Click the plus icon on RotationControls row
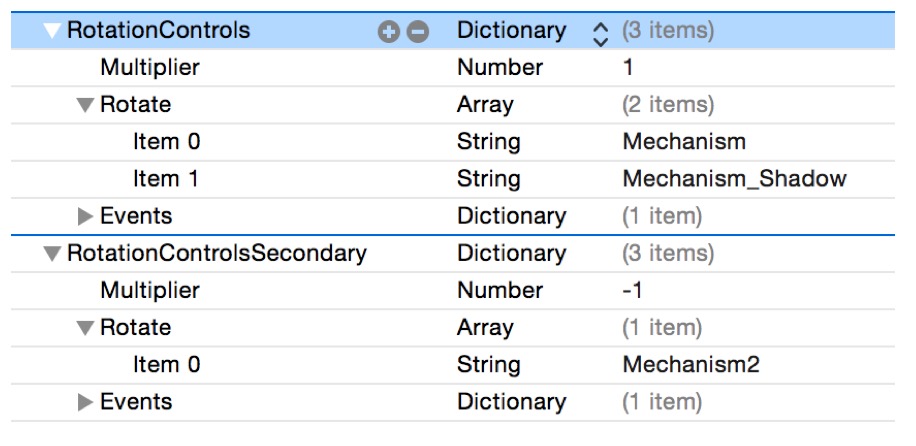The height and width of the screenshot is (446, 916). pyautogui.click(x=389, y=32)
